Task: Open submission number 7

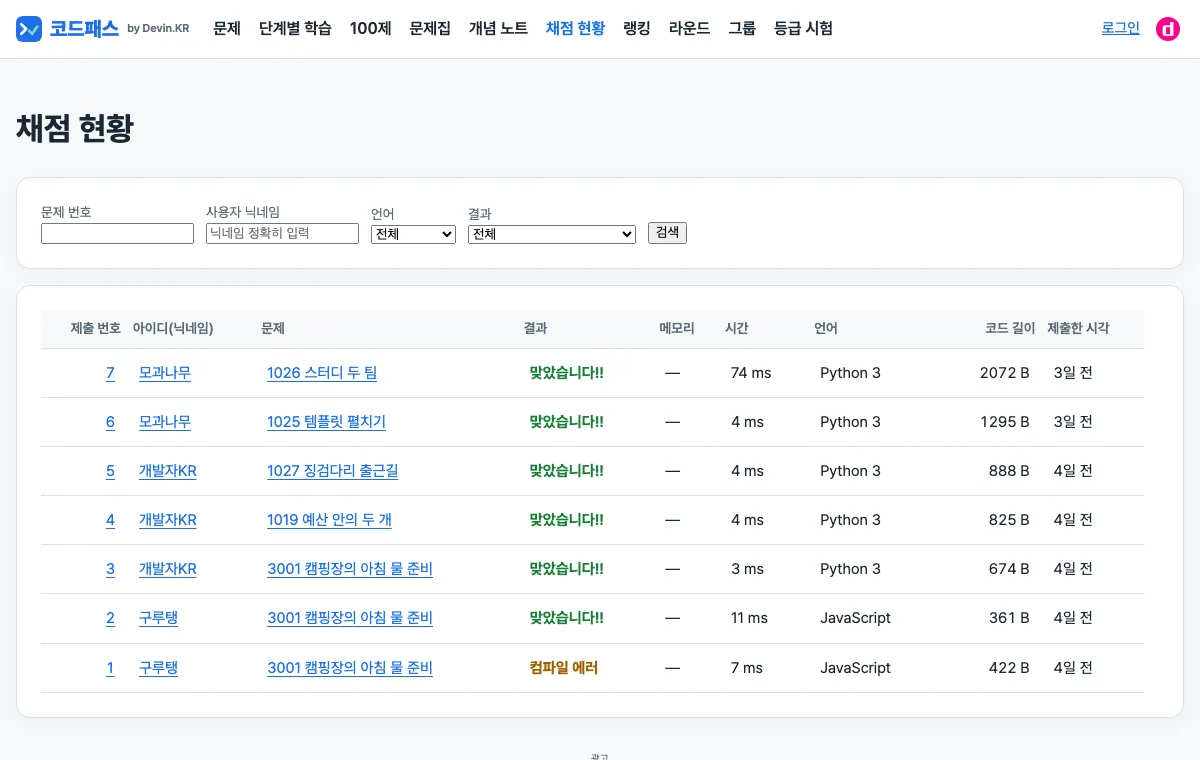Action: point(110,373)
